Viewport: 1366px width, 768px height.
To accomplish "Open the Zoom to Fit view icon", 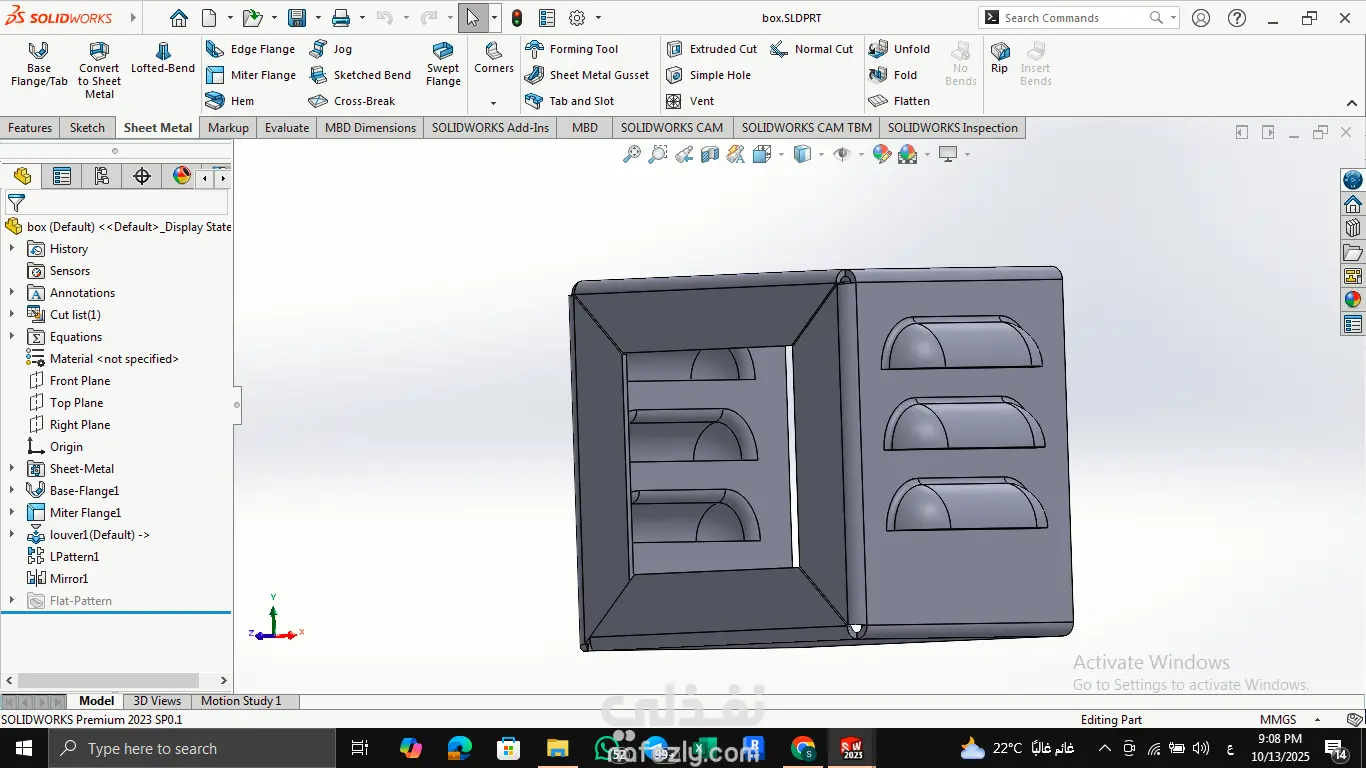I will (x=631, y=154).
